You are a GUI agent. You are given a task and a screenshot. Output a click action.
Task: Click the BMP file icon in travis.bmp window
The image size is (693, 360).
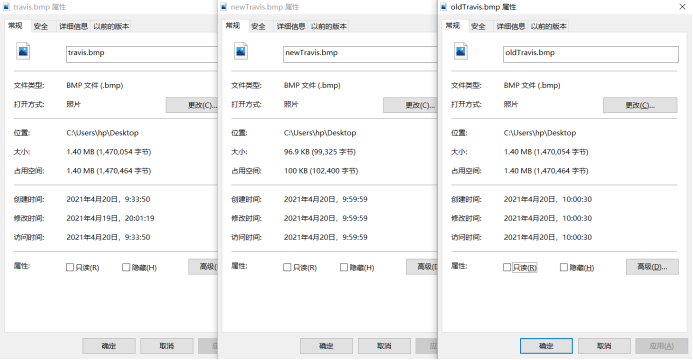23,51
